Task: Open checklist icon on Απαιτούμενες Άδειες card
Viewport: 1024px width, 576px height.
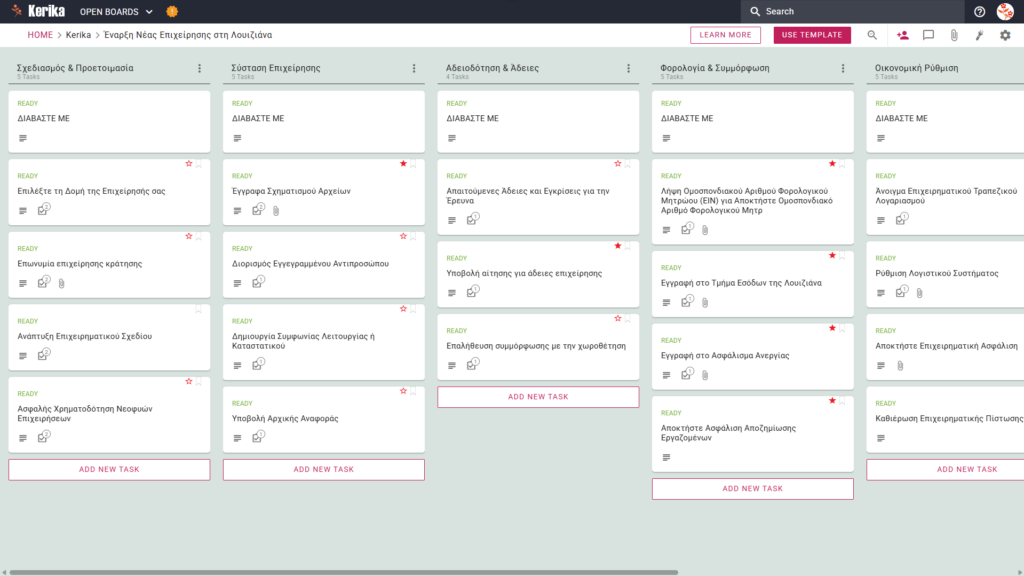Action: pyautogui.click(x=472, y=219)
